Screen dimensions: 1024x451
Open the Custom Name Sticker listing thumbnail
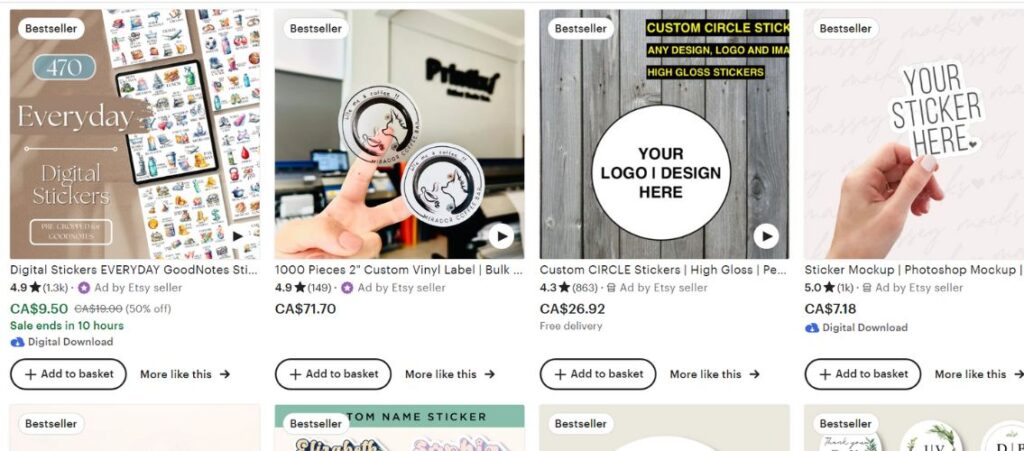point(399,428)
